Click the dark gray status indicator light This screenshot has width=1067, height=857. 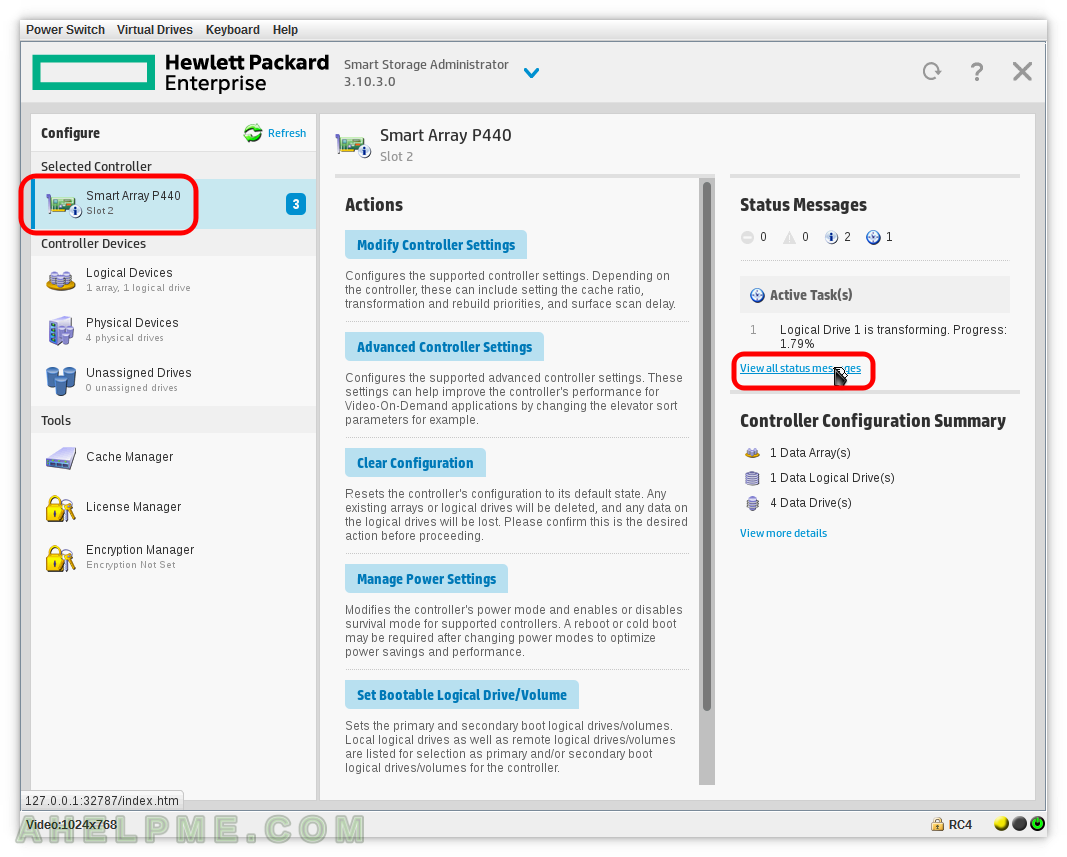pyautogui.click(x=1019, y=824)
